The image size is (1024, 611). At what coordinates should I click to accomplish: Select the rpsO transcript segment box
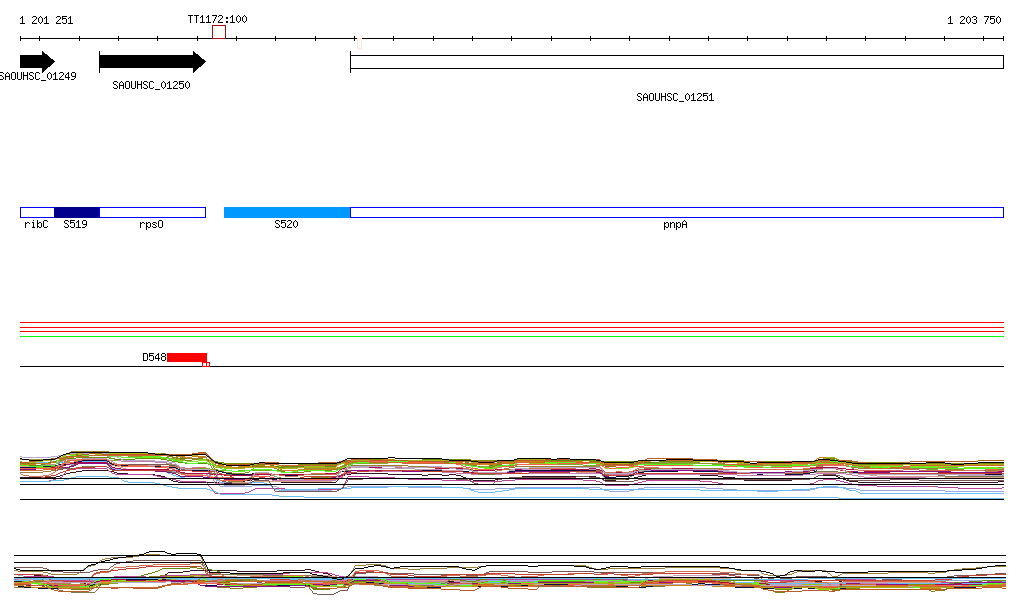click(x=152, y=212)
